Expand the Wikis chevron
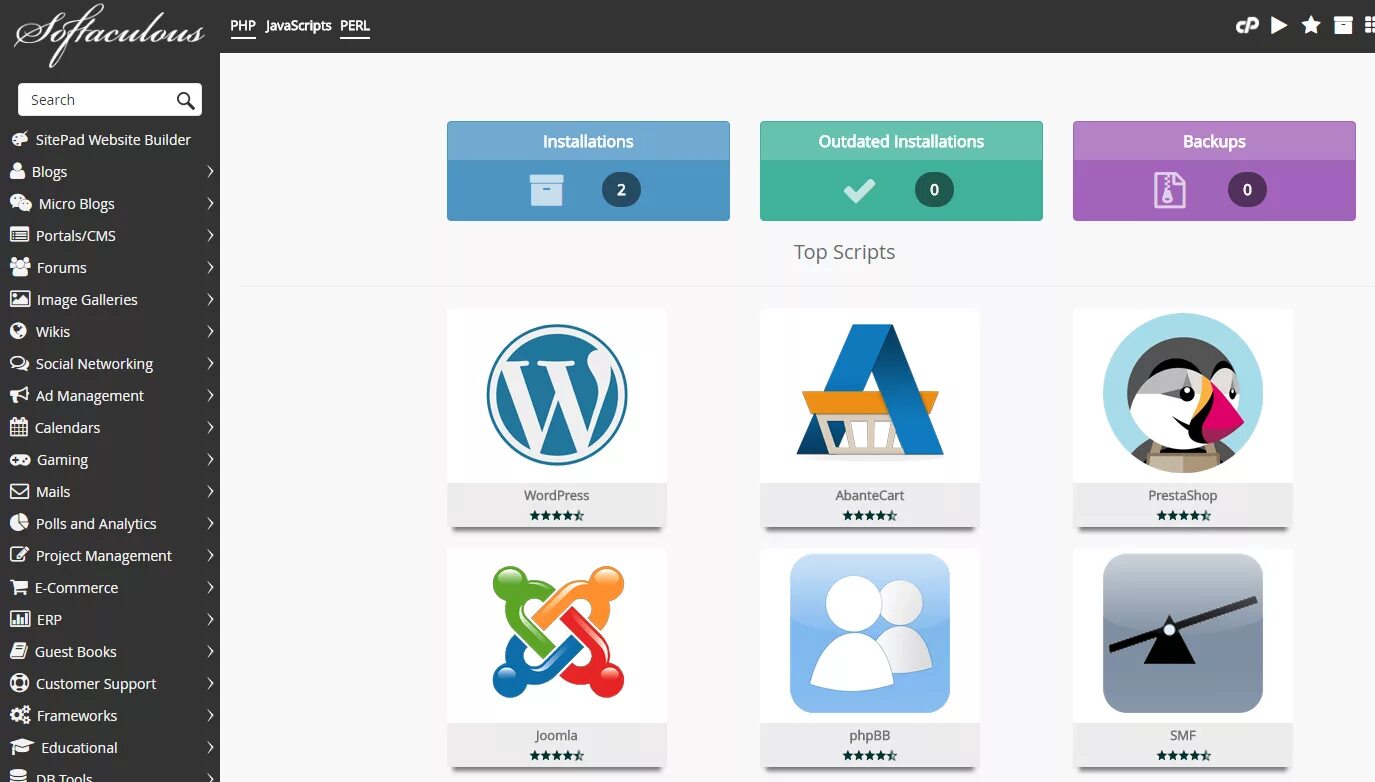The image size is (1375, 782). point(210,331)
